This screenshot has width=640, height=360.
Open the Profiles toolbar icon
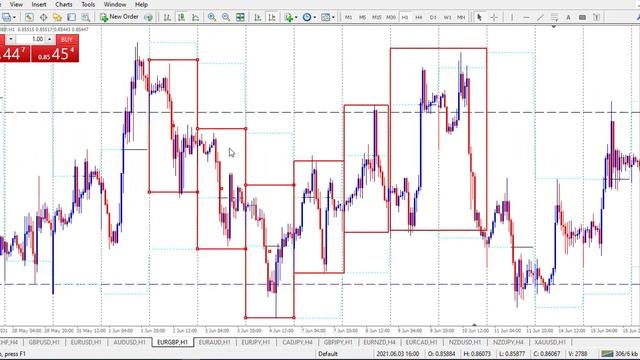(6, 17)
